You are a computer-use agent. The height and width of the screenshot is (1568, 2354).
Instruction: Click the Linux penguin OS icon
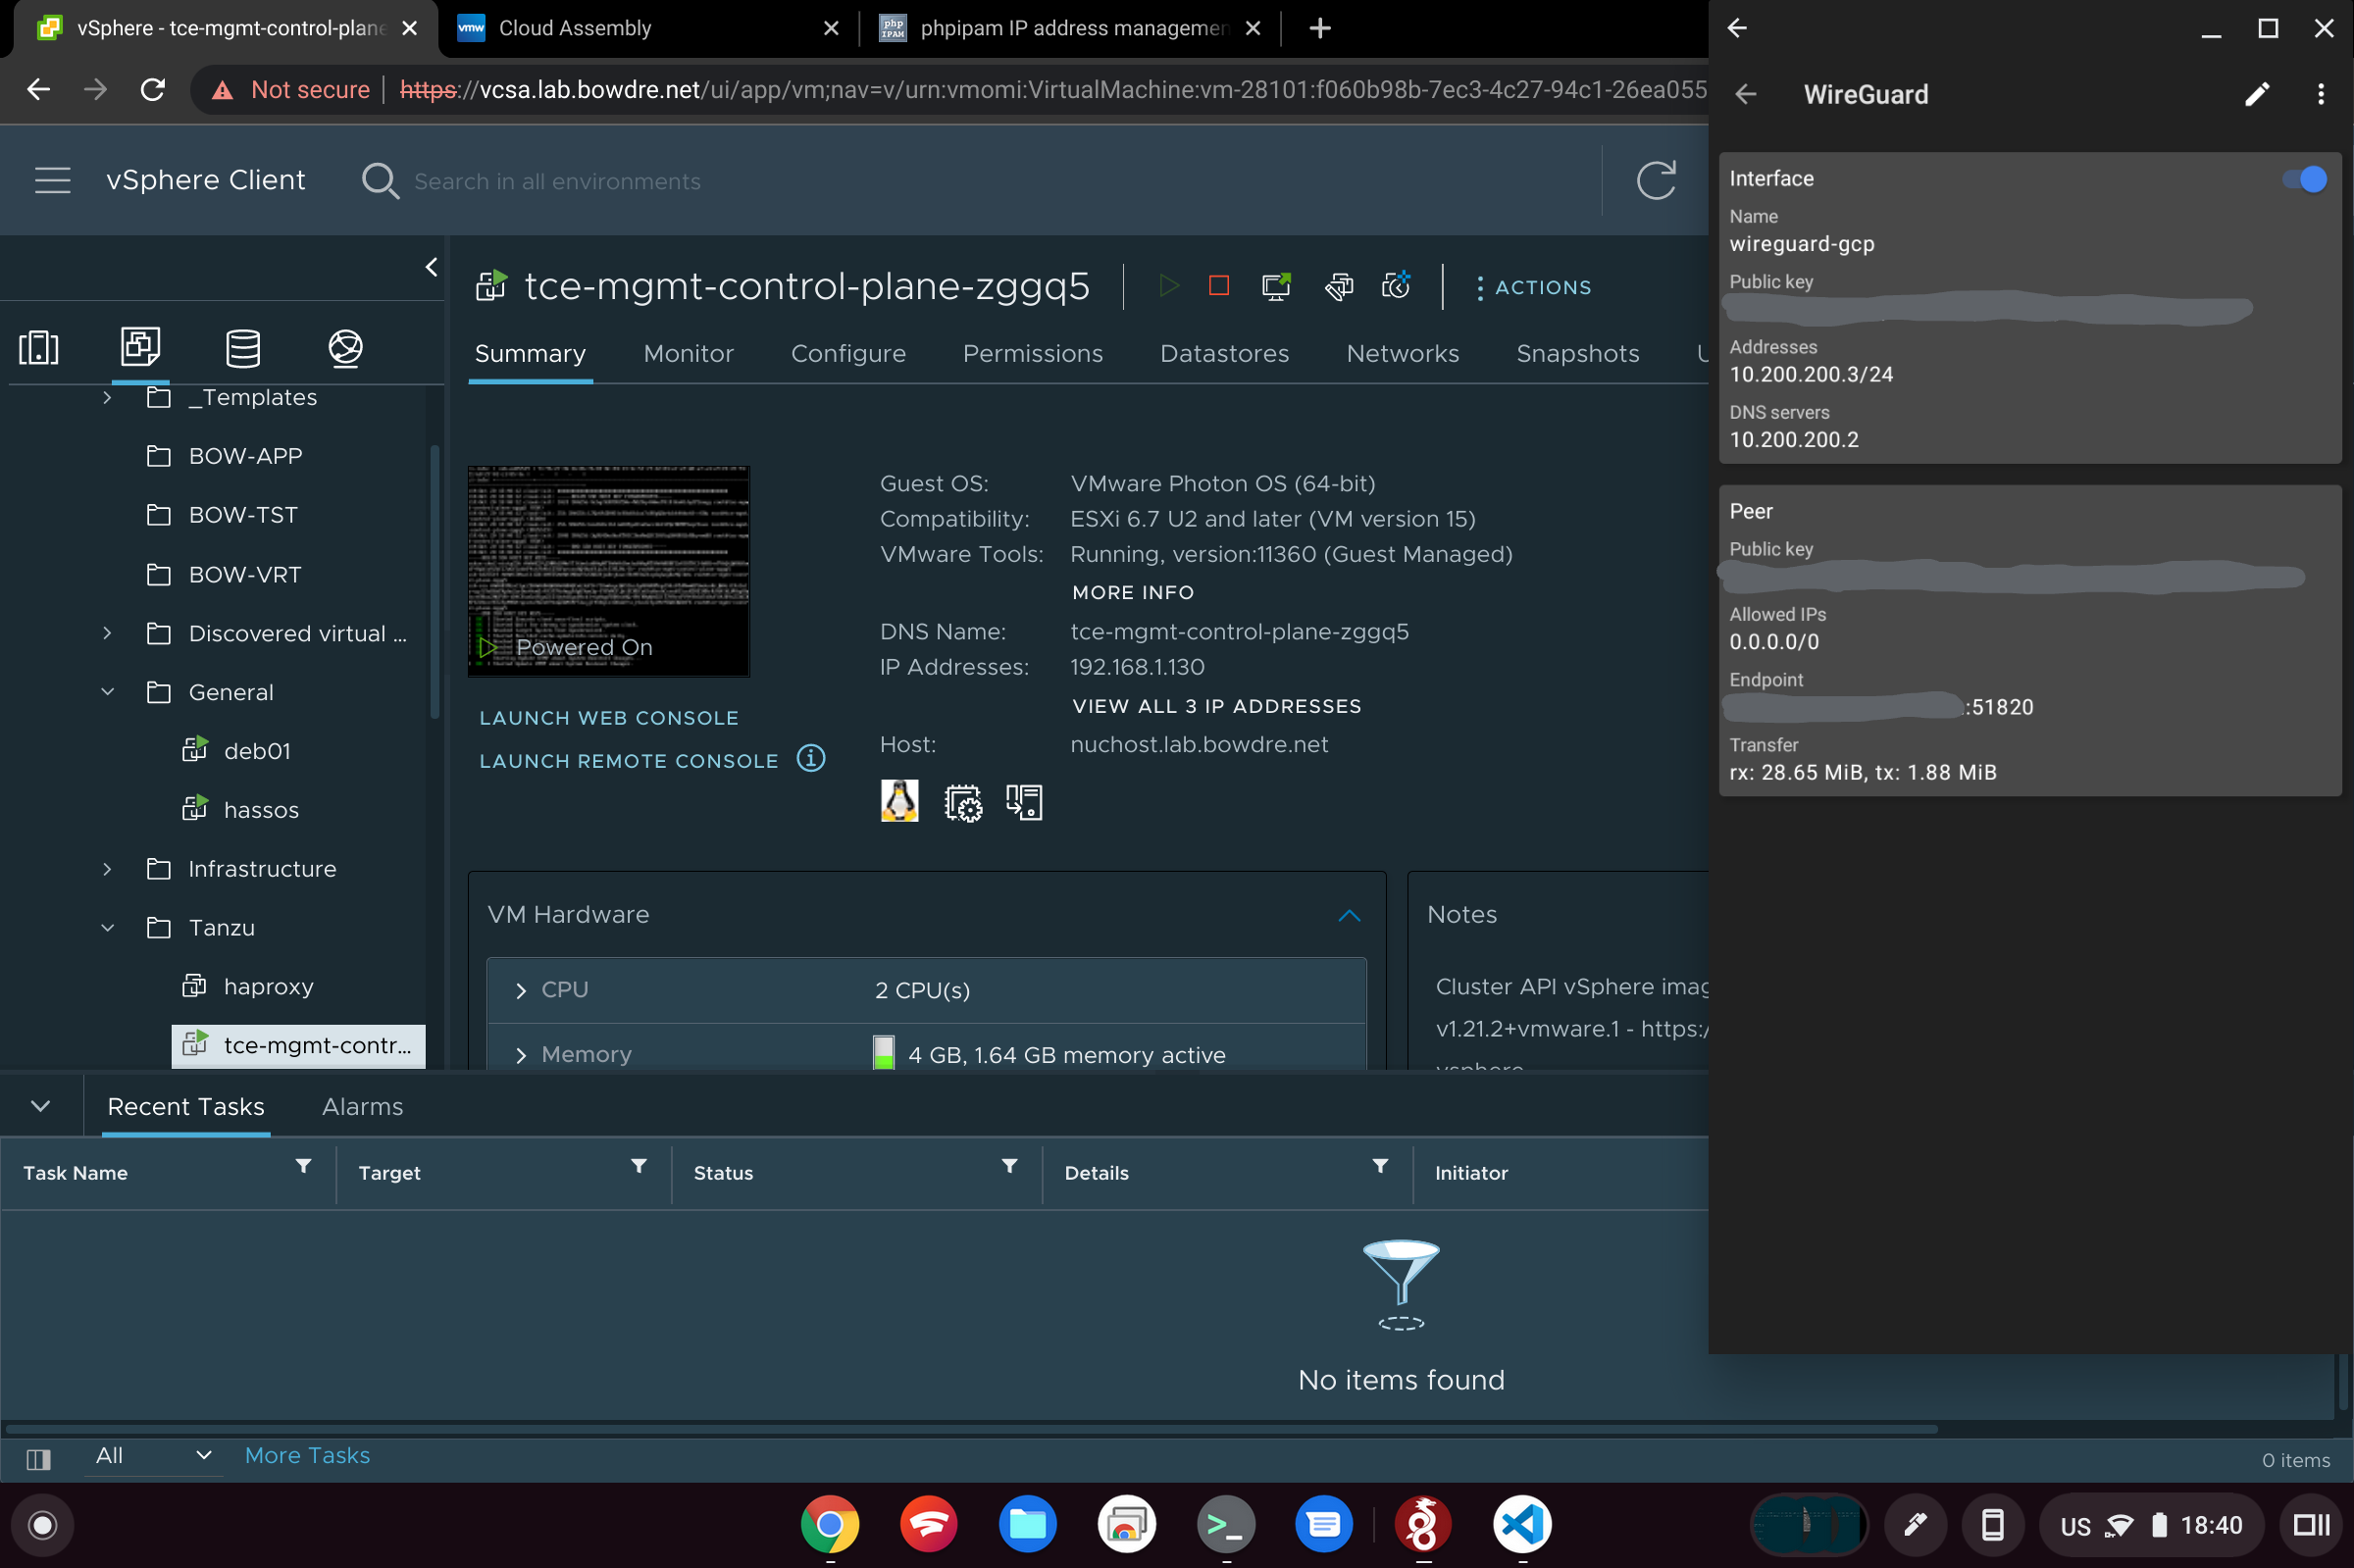tap(897, 801)
